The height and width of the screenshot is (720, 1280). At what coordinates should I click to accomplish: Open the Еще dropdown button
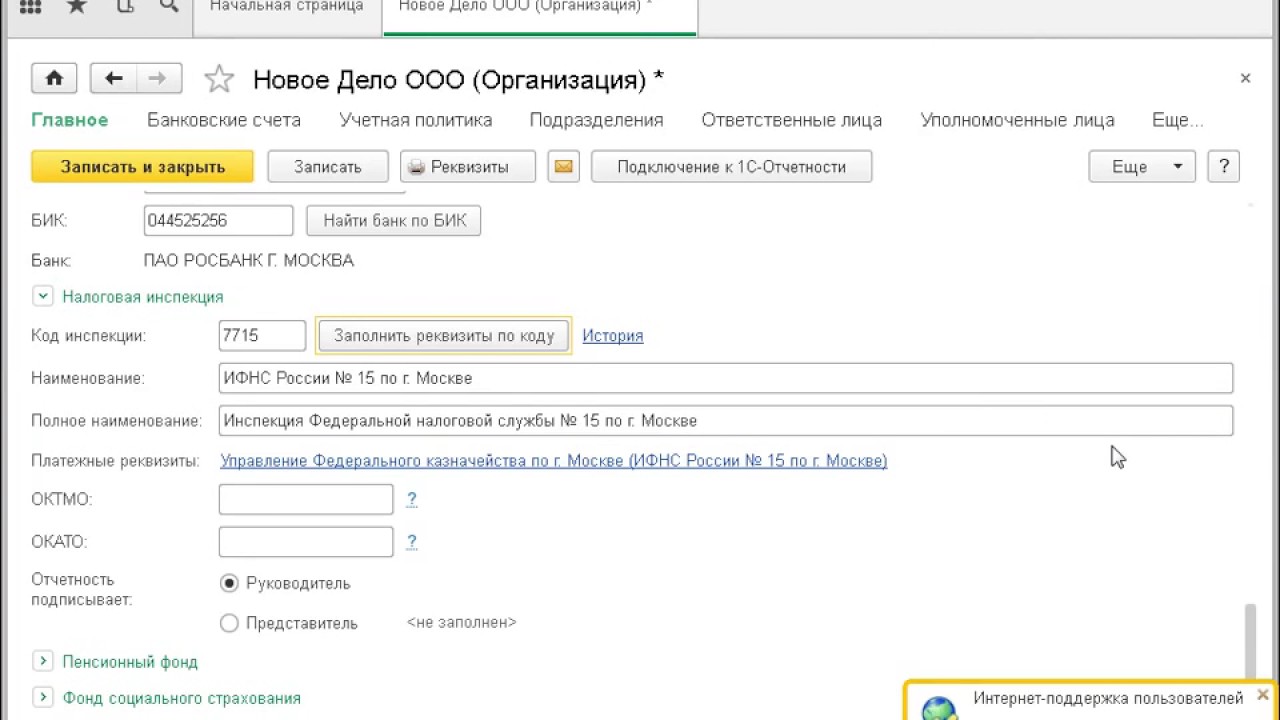1141,167
